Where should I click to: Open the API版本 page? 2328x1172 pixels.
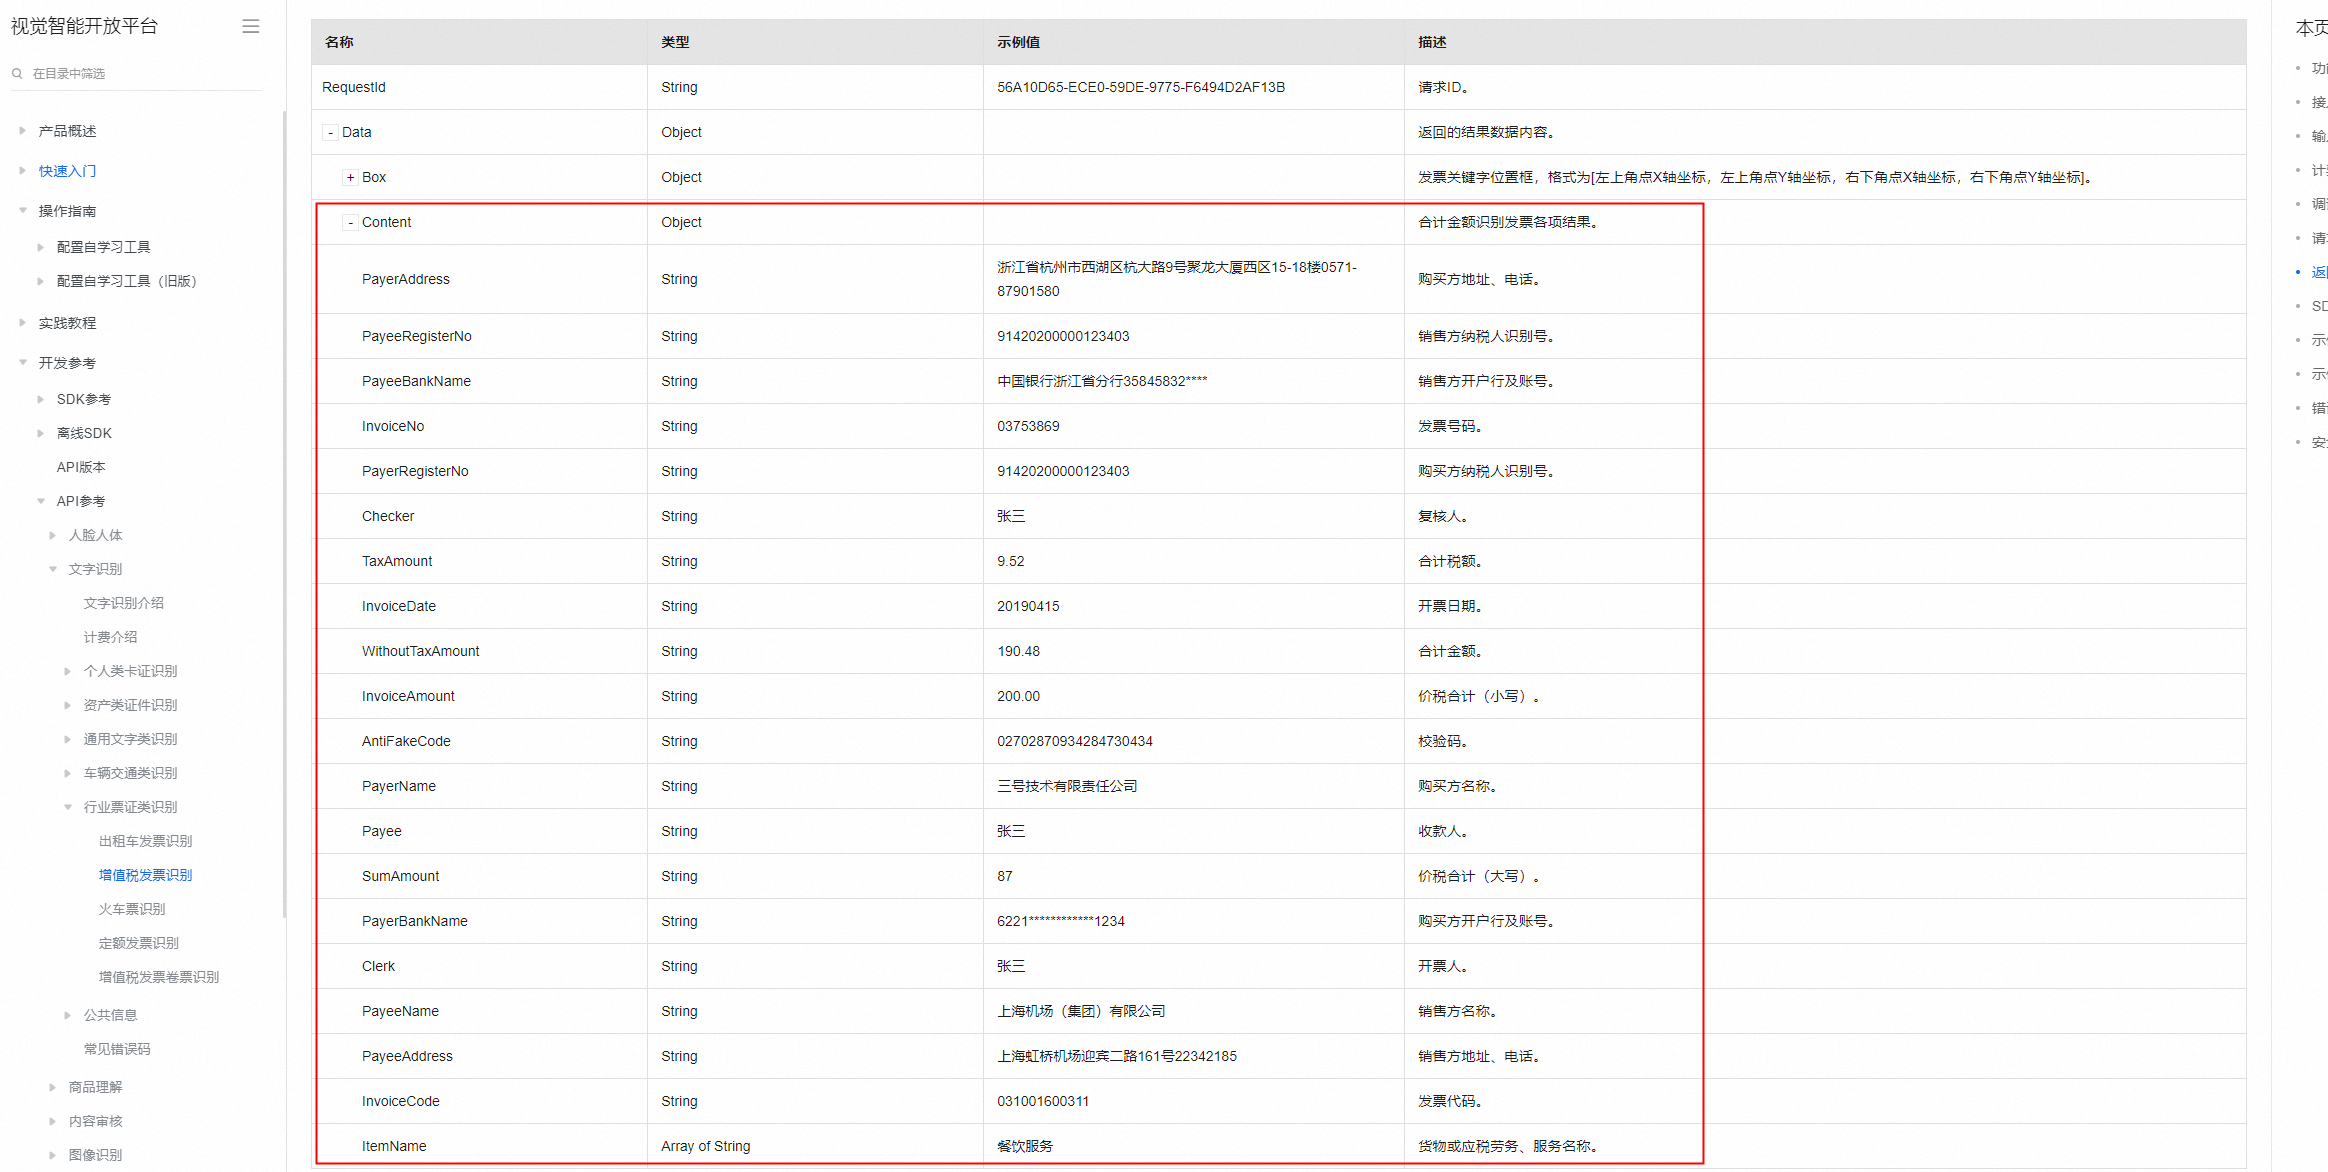coord(81,467)
